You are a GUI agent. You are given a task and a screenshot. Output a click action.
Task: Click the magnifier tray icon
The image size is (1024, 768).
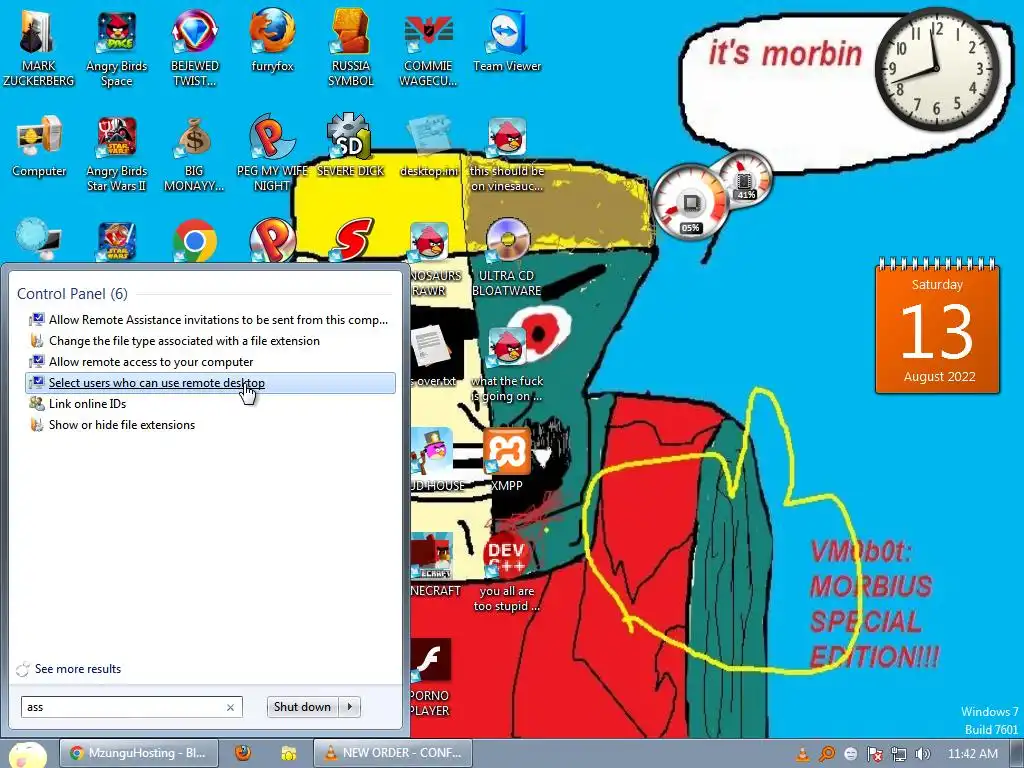point(827,754)
